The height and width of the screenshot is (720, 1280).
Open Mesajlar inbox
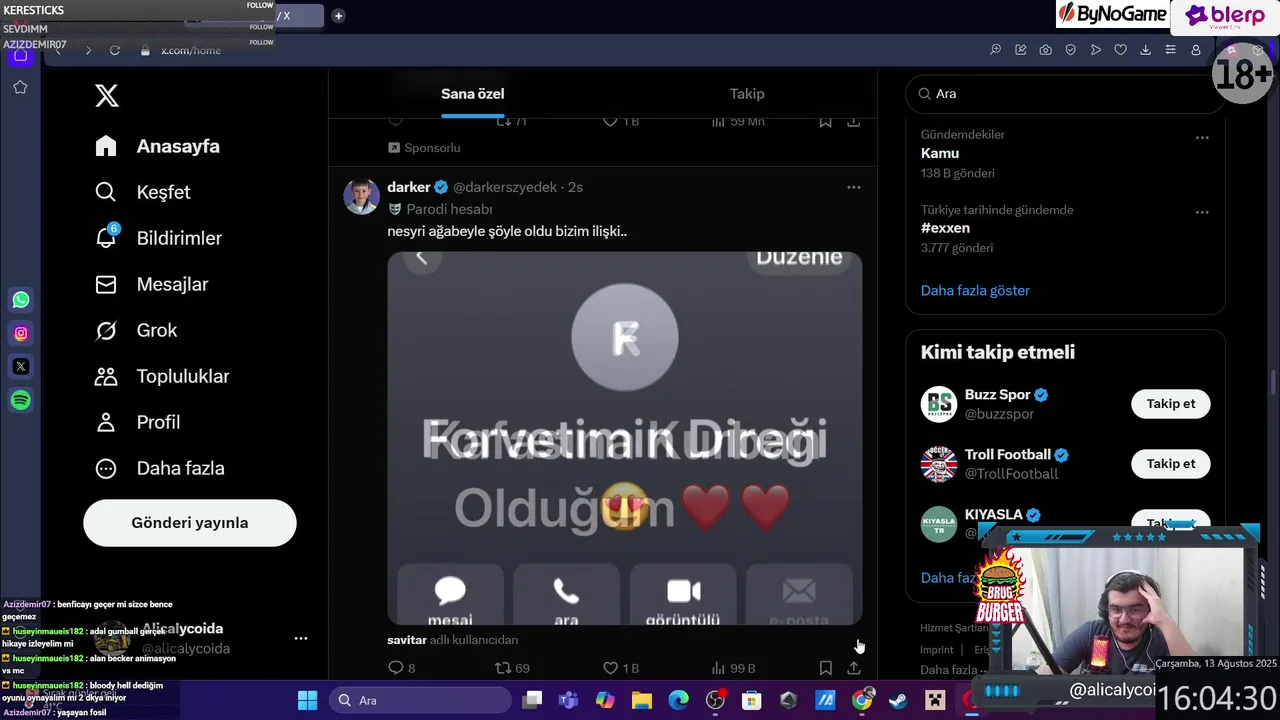(x=151, y=284)
